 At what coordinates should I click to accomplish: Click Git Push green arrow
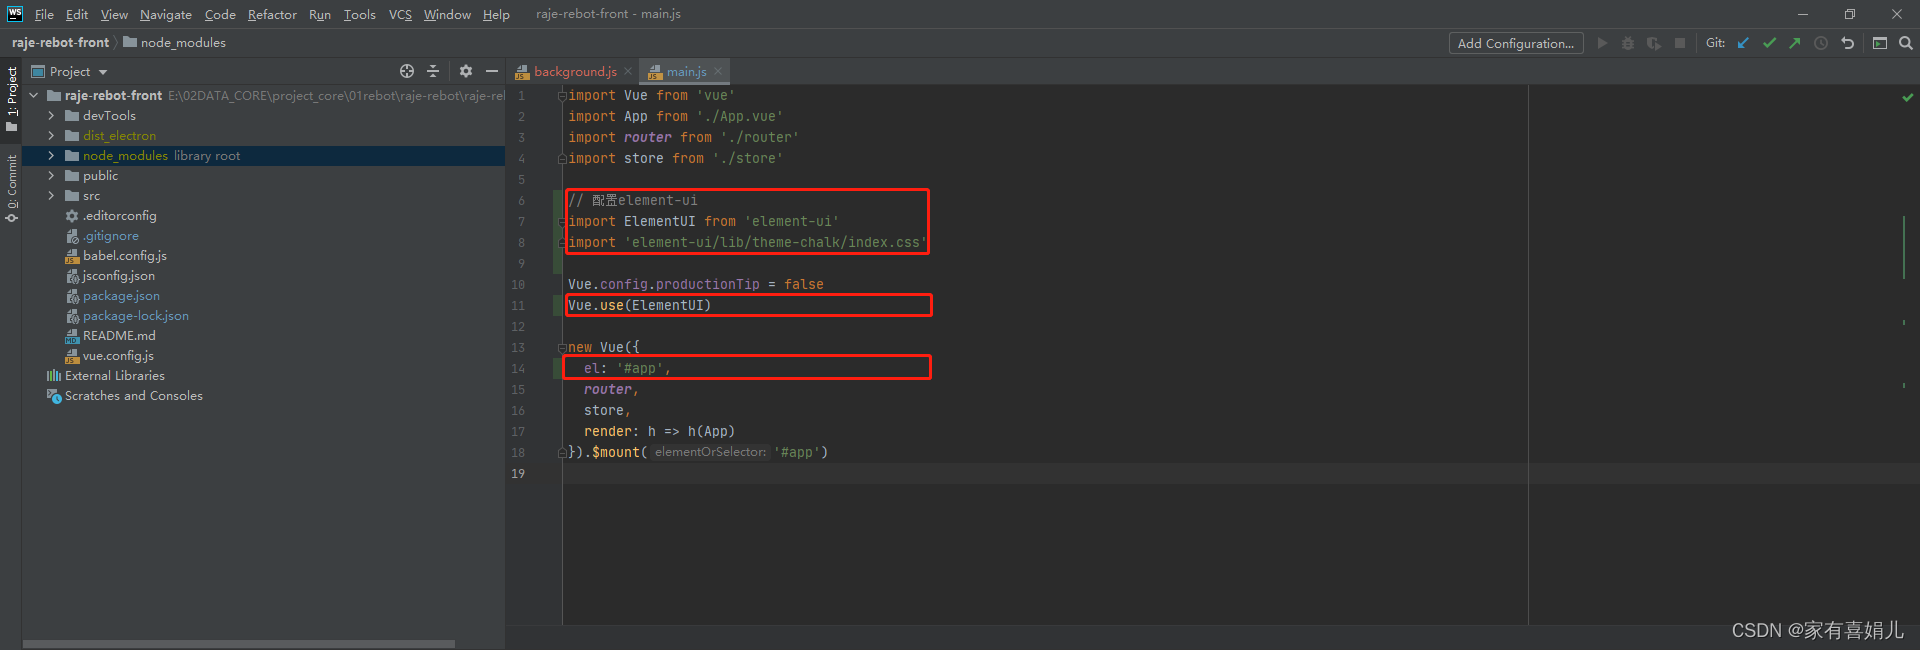tap(1795, 43)
